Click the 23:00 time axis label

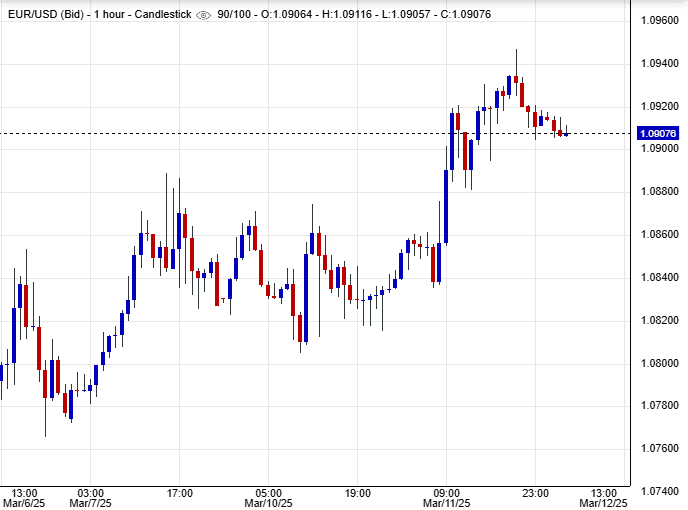click(535, 493)
